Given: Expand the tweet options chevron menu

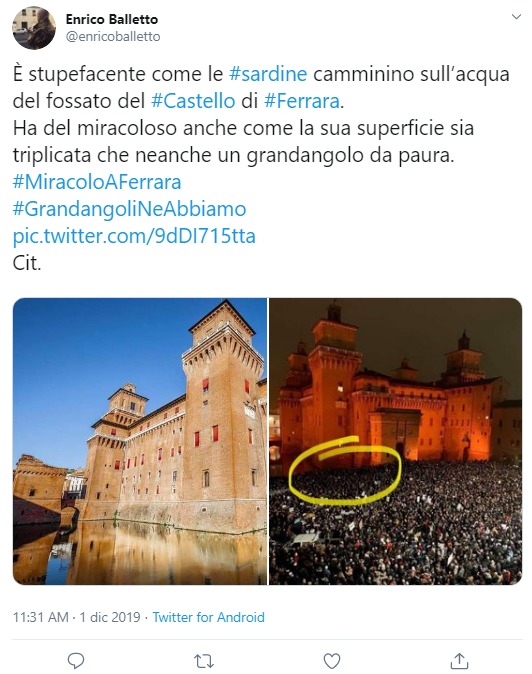Looking at the screenshot, I should pyautogui.click(x=517, y=17).
